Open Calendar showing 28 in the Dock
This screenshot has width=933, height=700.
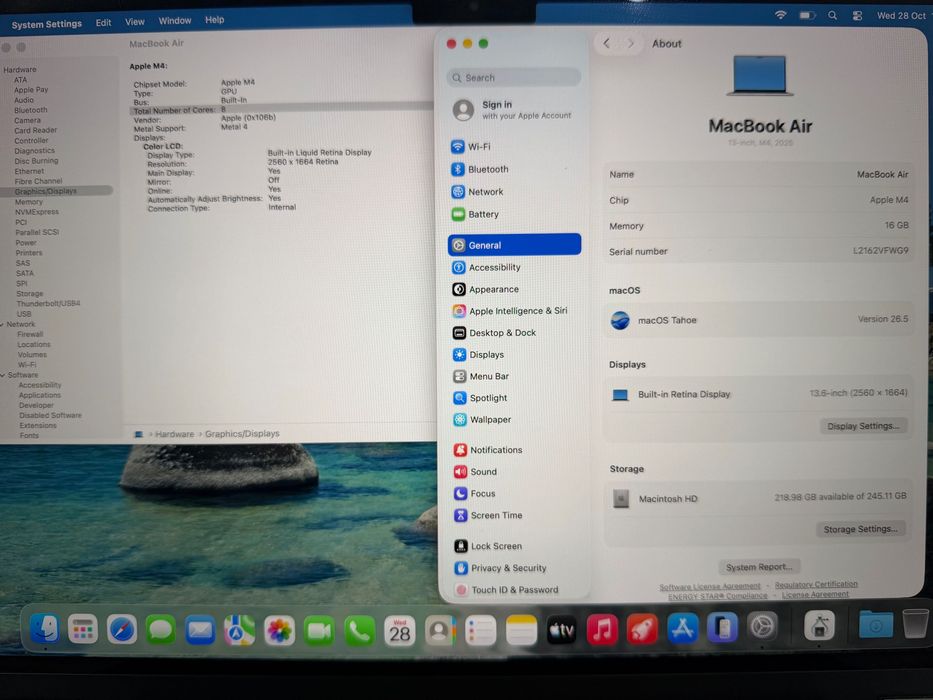click(399, 631)
